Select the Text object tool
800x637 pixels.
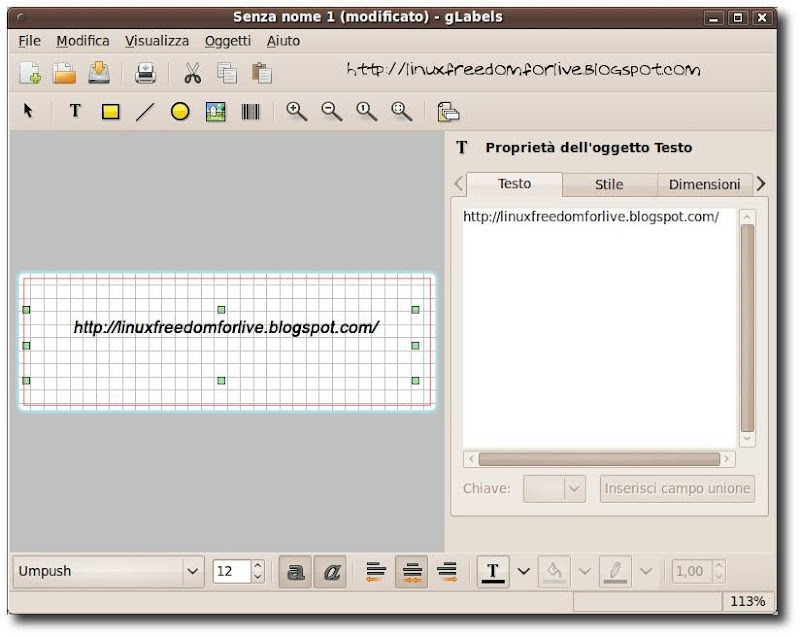[x=74, y=112]
